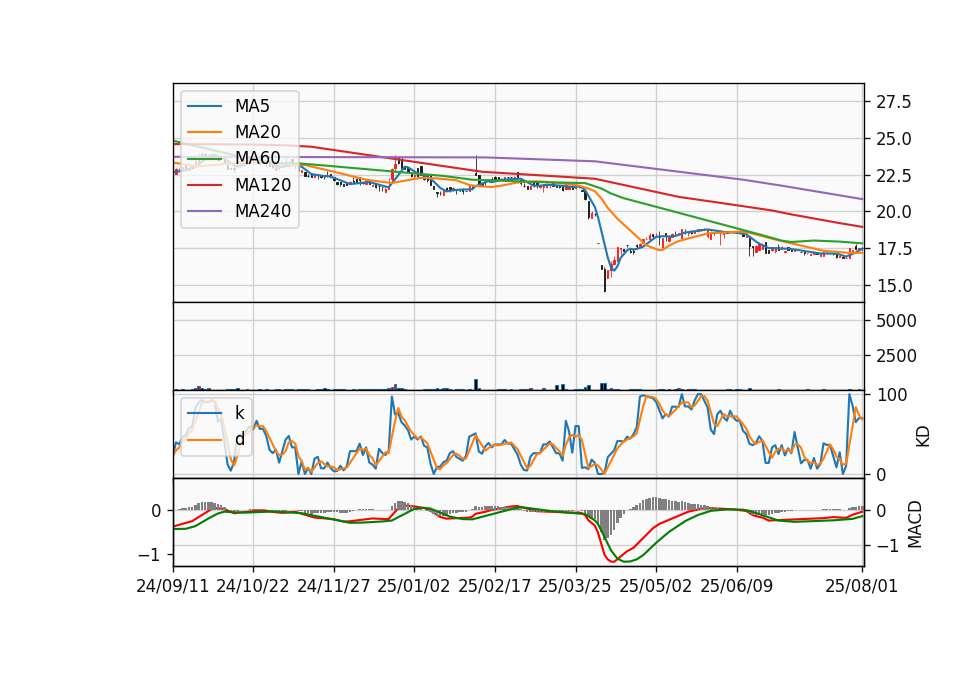
Task: Click the MA20 legend label
Action: coord(257,132)
